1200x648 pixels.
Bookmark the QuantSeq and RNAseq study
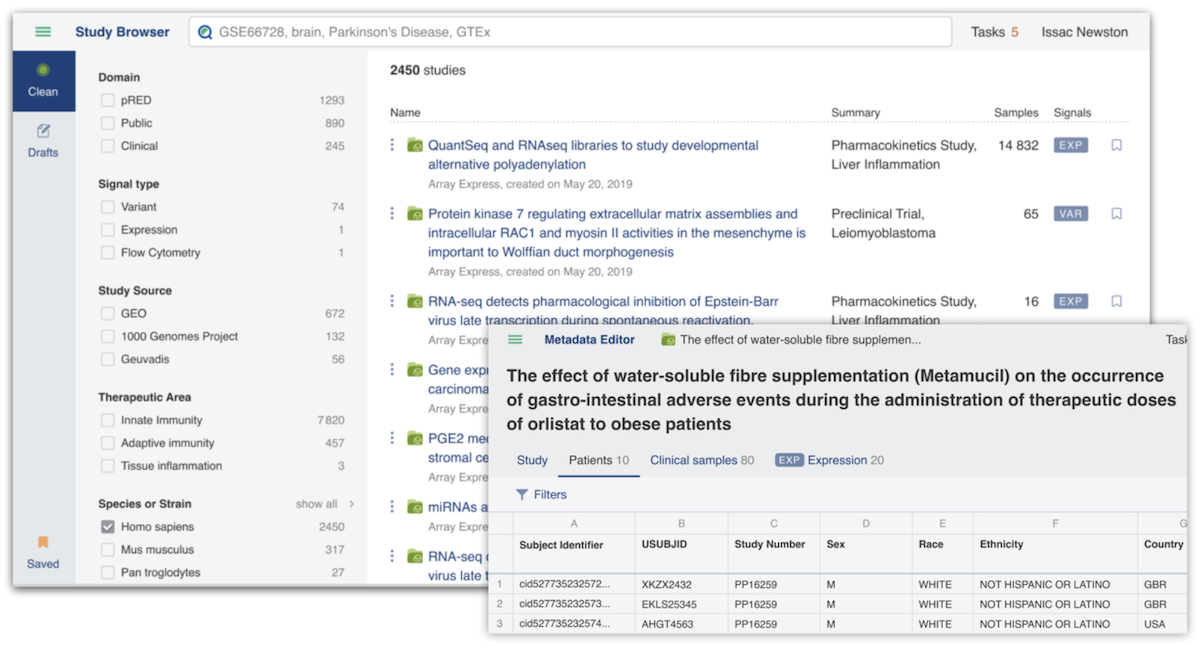click(1116, 146)
